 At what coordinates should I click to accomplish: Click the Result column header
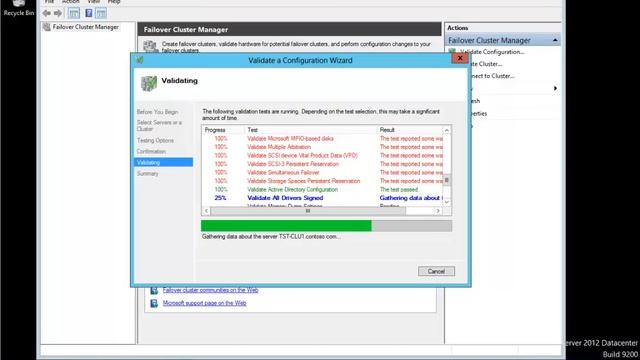tap(410, 130)
